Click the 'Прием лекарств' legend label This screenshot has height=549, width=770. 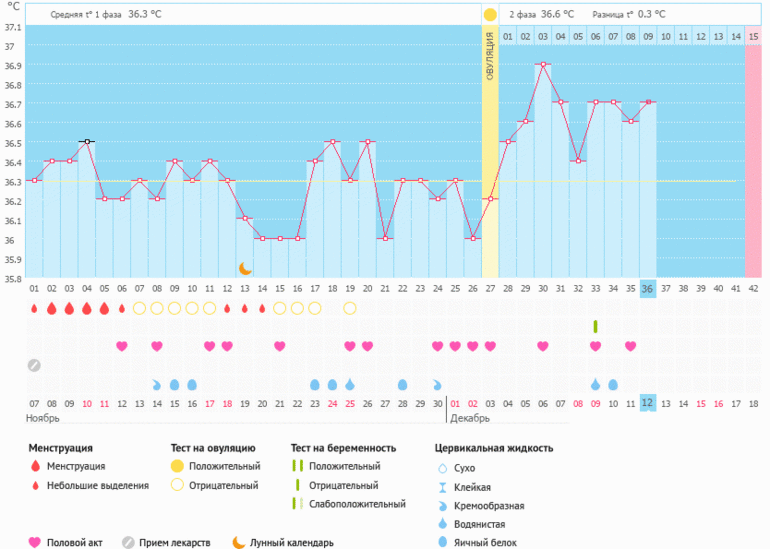[176, 542]
